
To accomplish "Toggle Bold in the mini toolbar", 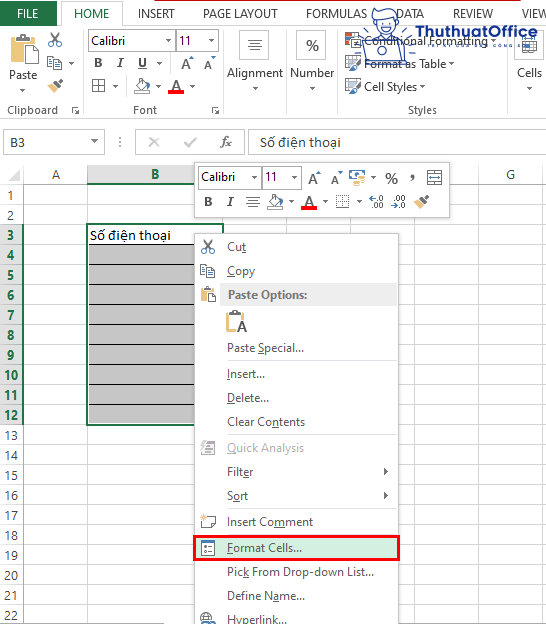I will pos(208,202).
